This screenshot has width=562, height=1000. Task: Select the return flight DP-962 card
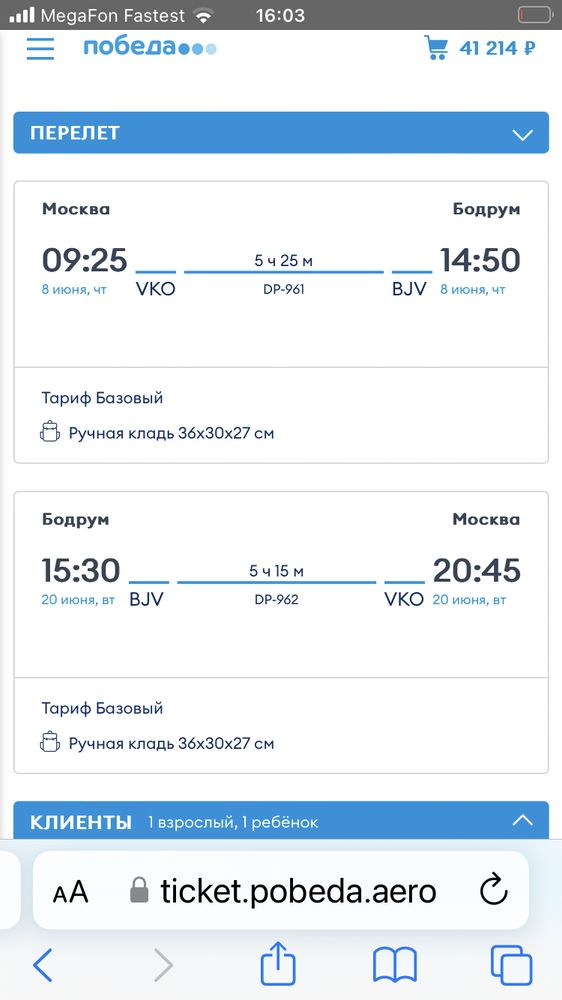(281, 633)
